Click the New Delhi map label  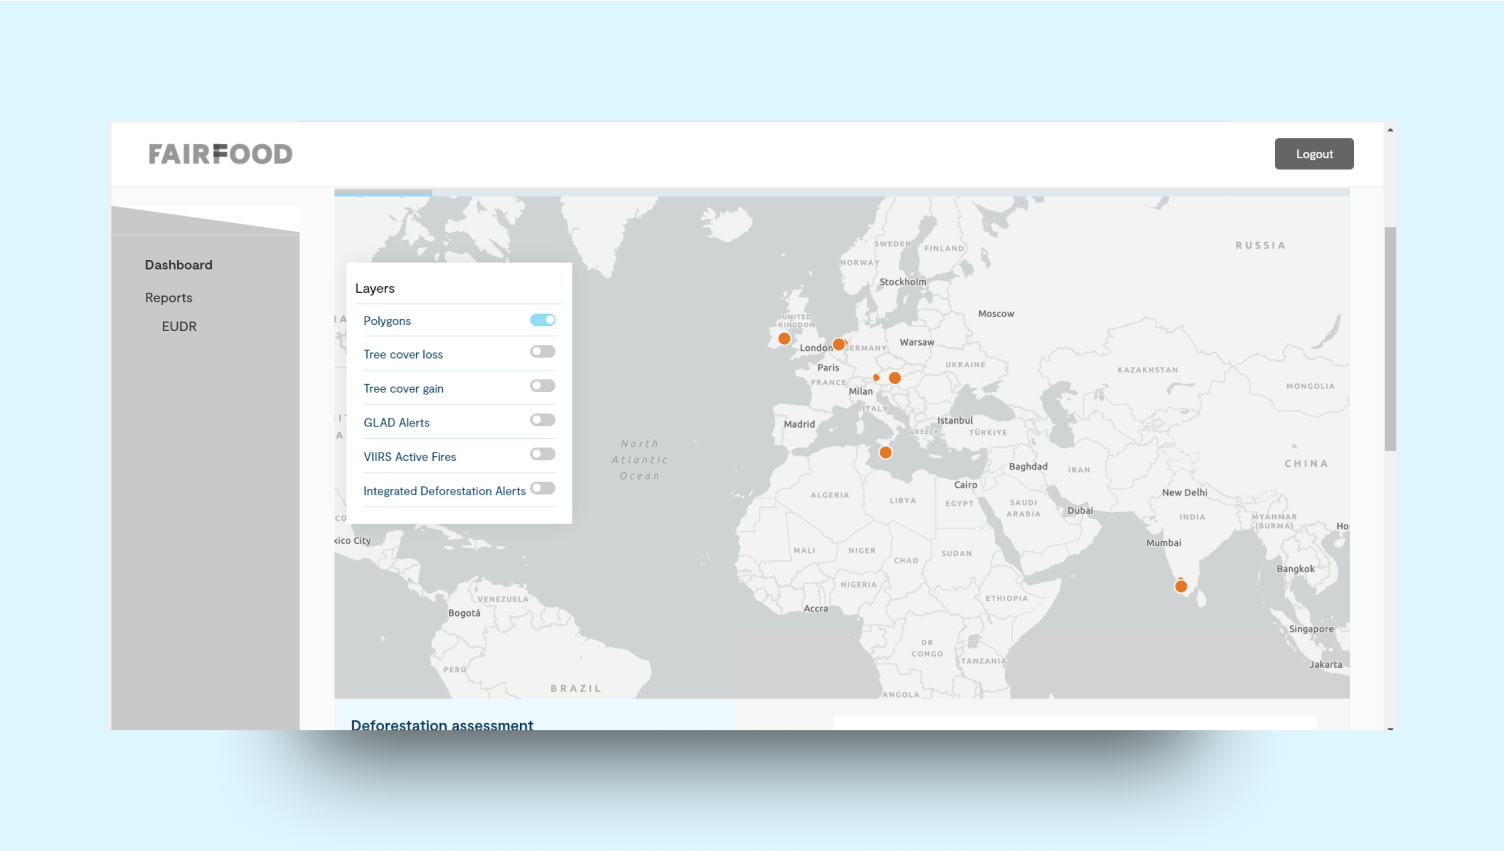coord(1185,493)
